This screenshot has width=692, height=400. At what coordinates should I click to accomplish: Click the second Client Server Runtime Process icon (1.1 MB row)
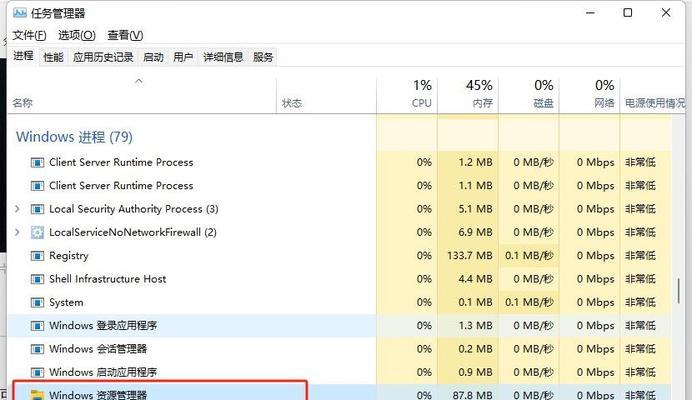[37, 186]
